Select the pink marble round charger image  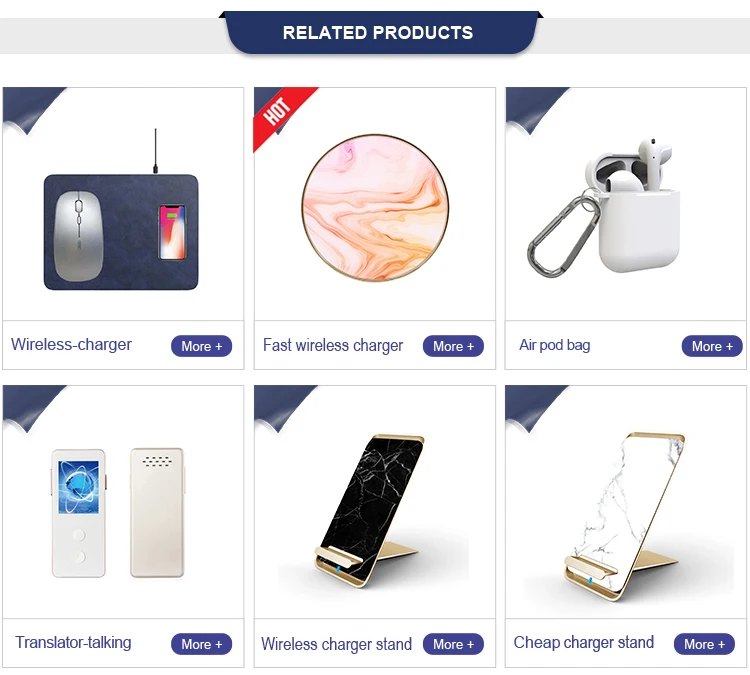pyautogui.click(x=375, y=207)
